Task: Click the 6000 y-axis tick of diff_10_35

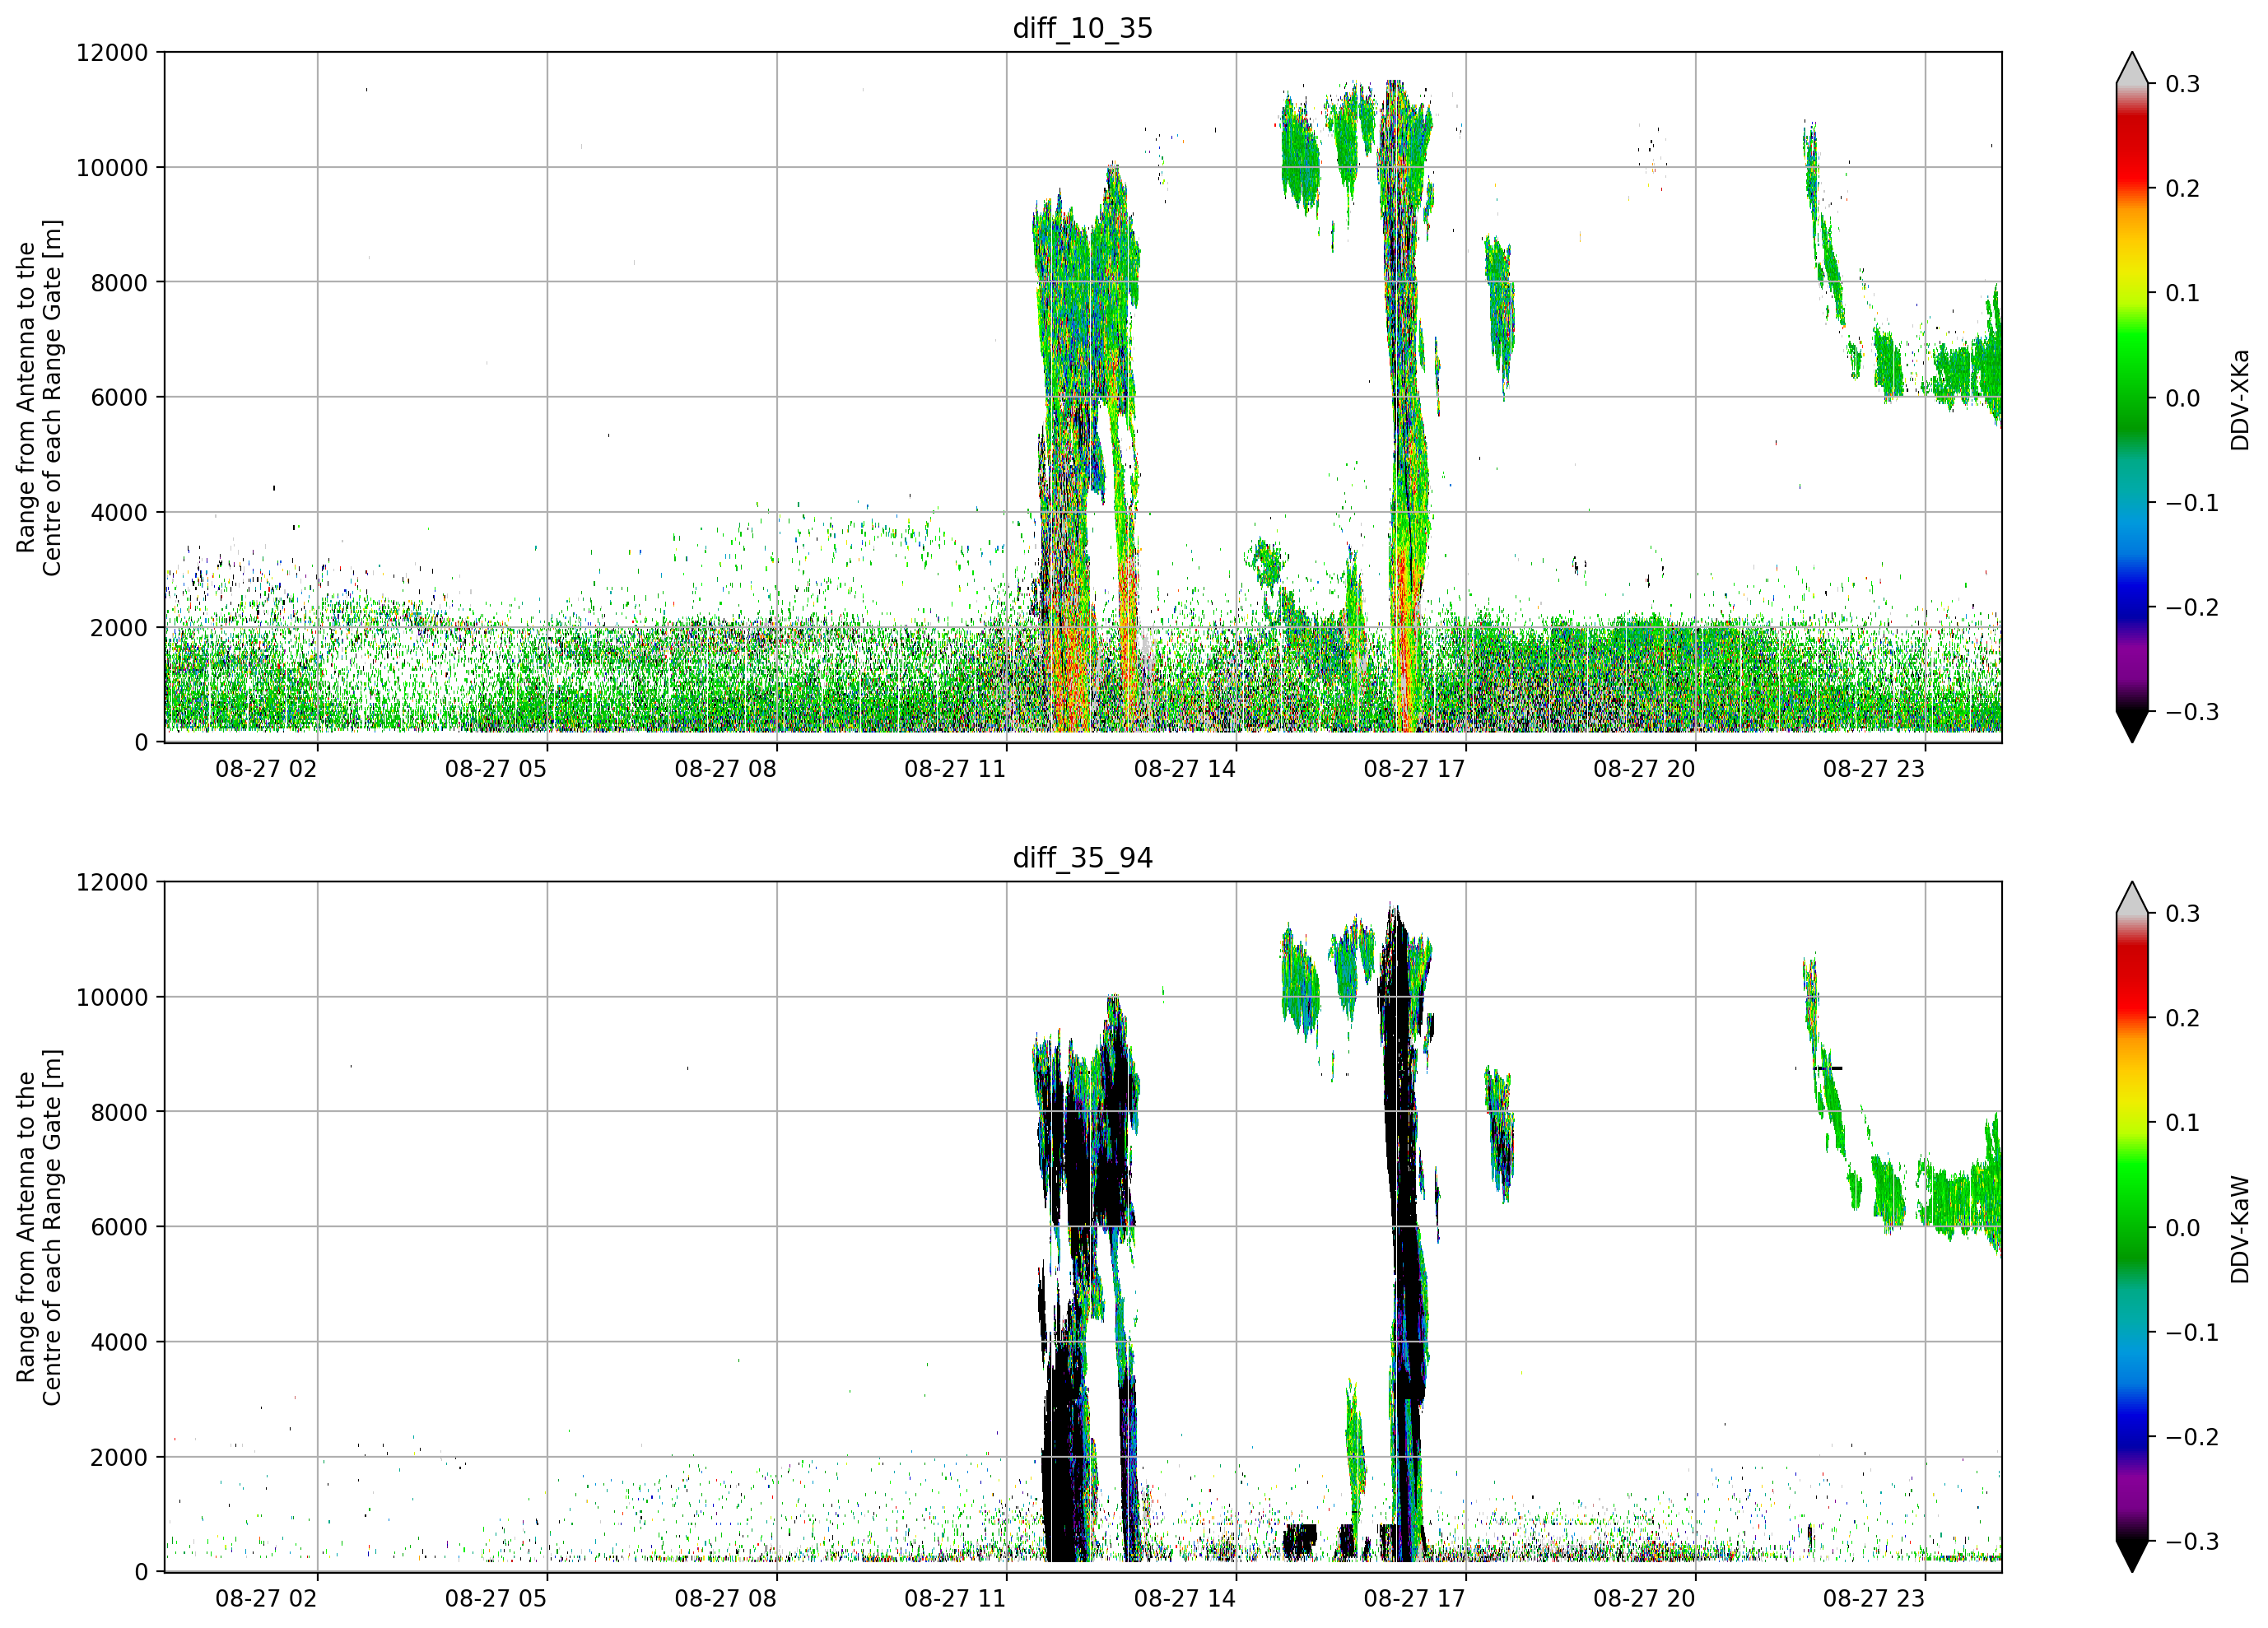Action: tap(119, 398)
